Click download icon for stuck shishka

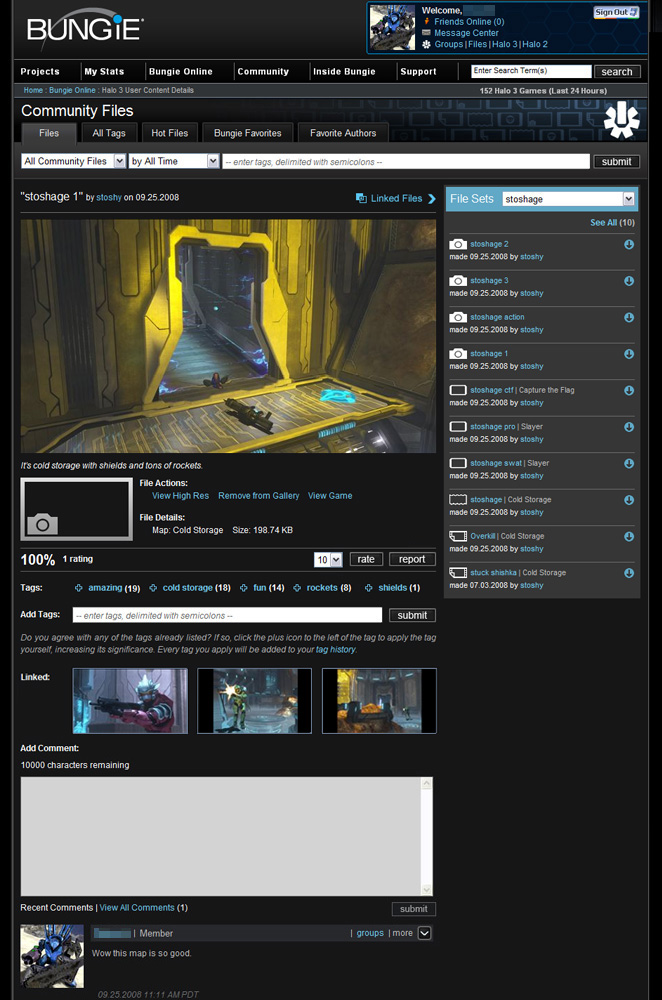coord(629,573)
